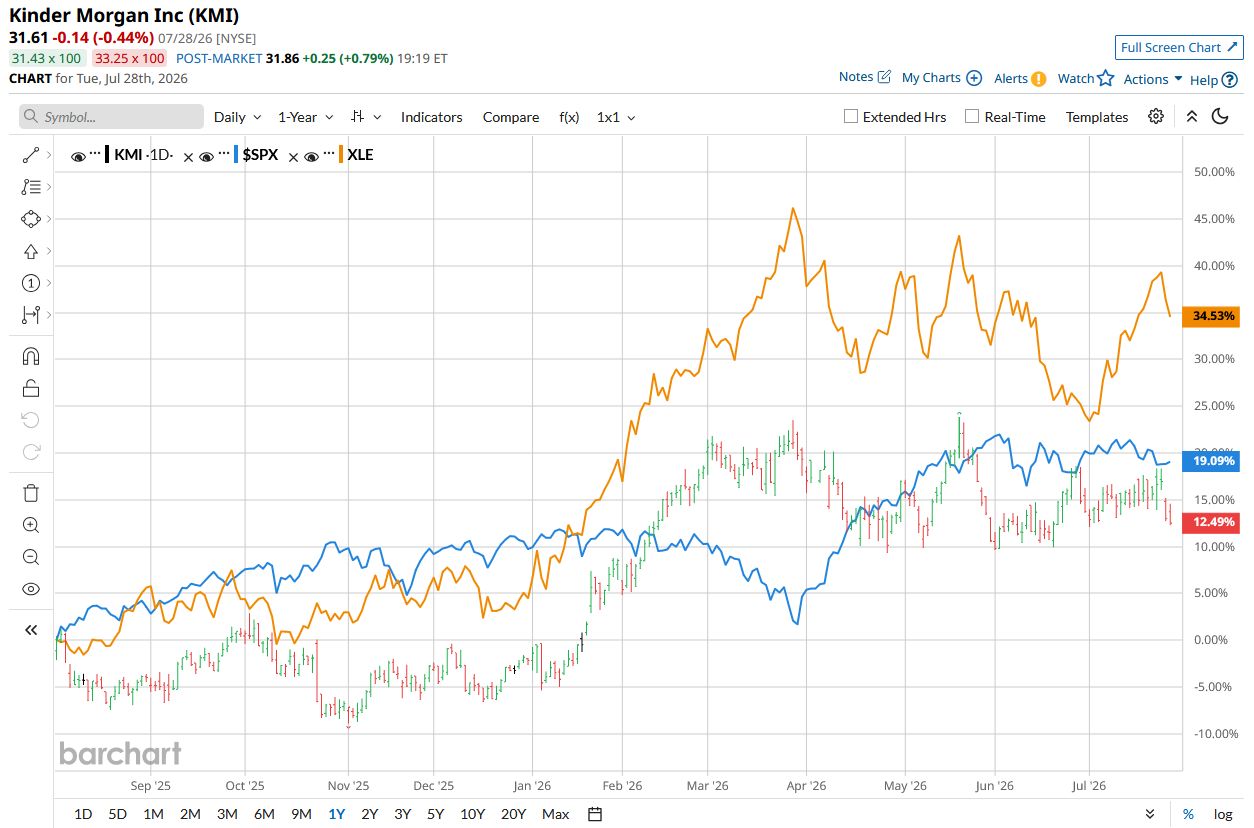Click the Alerts exclamation icon
The image size is (1254, 828).
(1039, 78)
